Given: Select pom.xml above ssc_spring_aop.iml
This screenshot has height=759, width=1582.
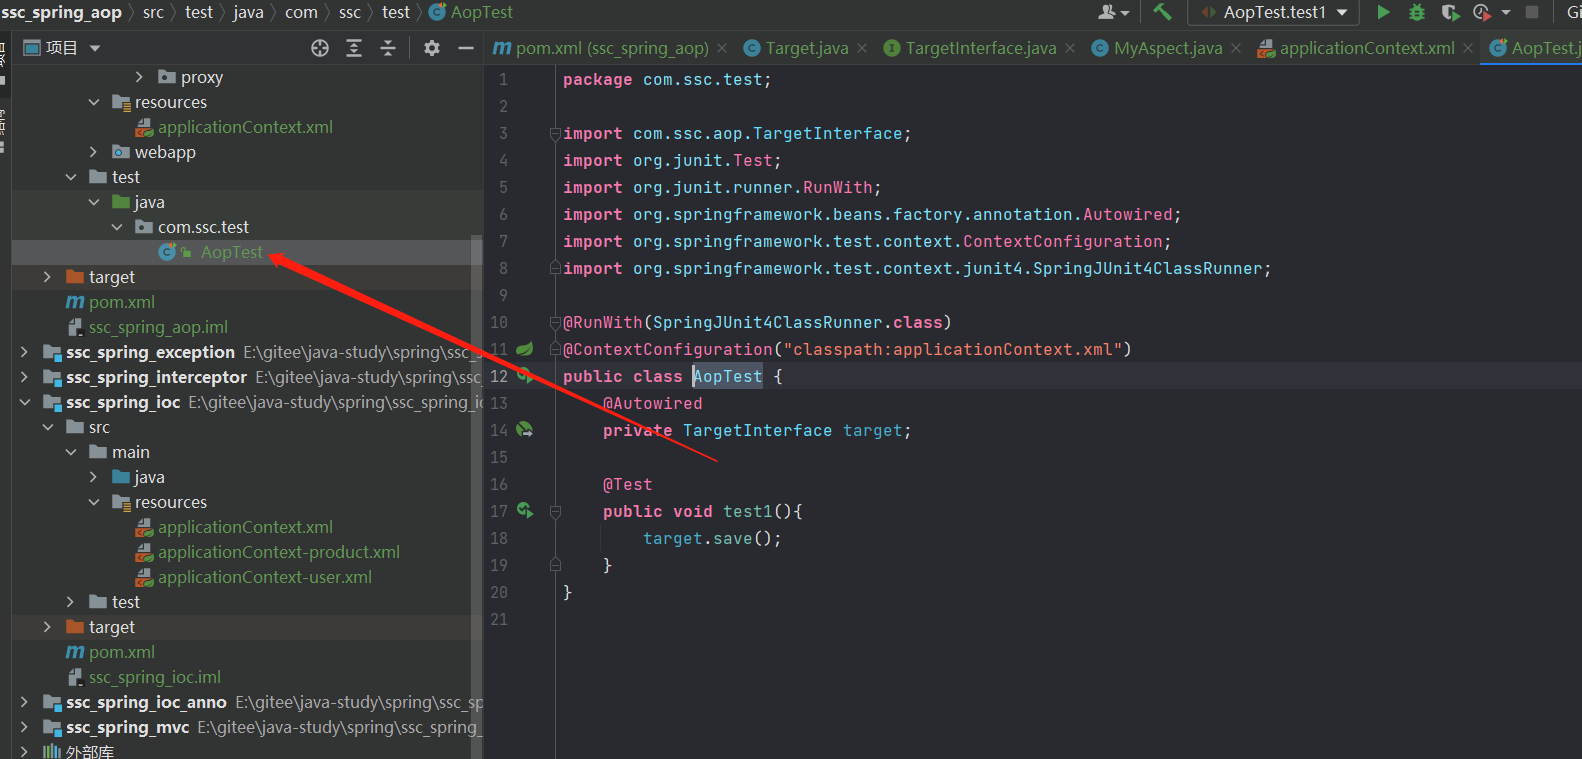Looking at the screenshot, I should 122,302.
